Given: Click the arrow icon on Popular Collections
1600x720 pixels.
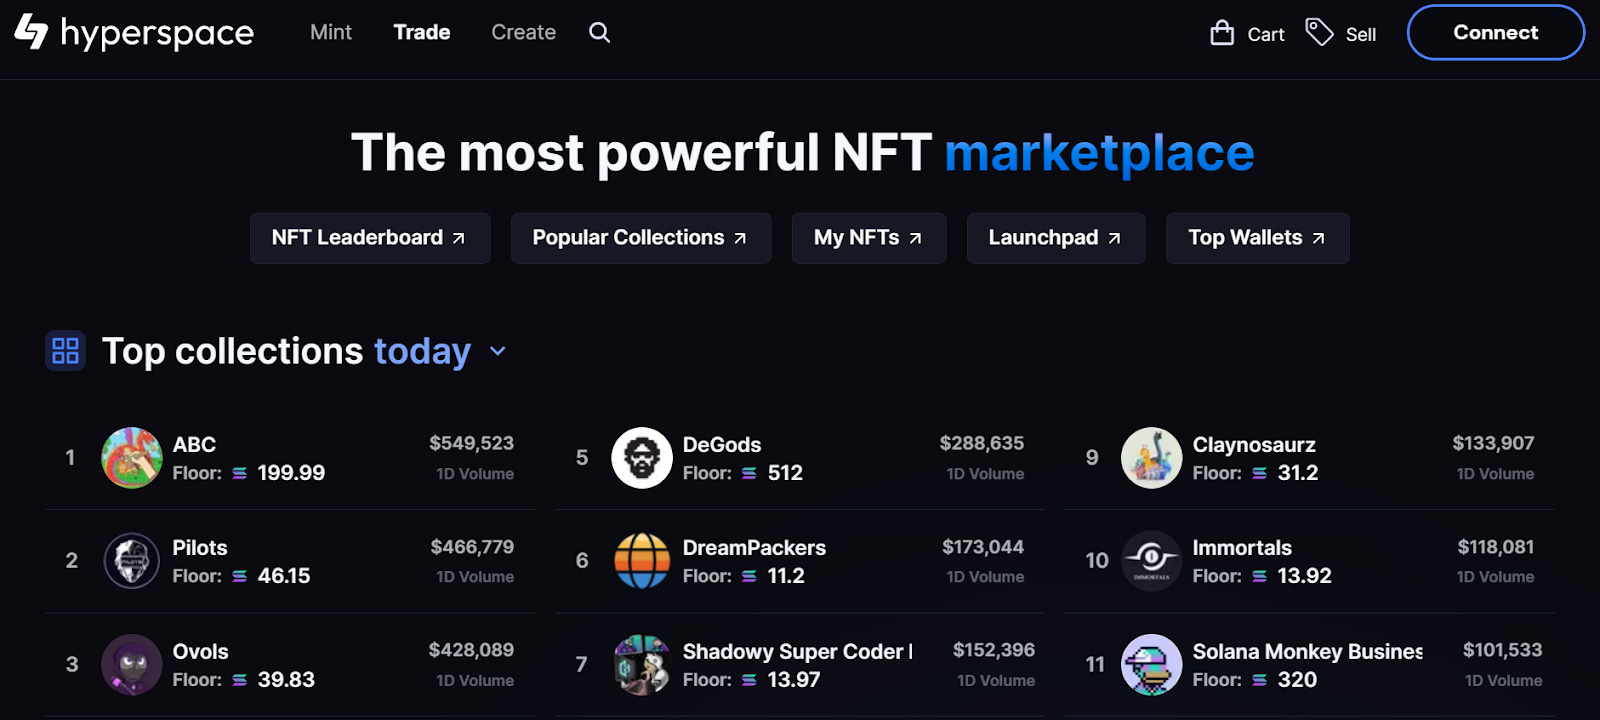Looking at the screenshot, I should [x=740, y=239].
